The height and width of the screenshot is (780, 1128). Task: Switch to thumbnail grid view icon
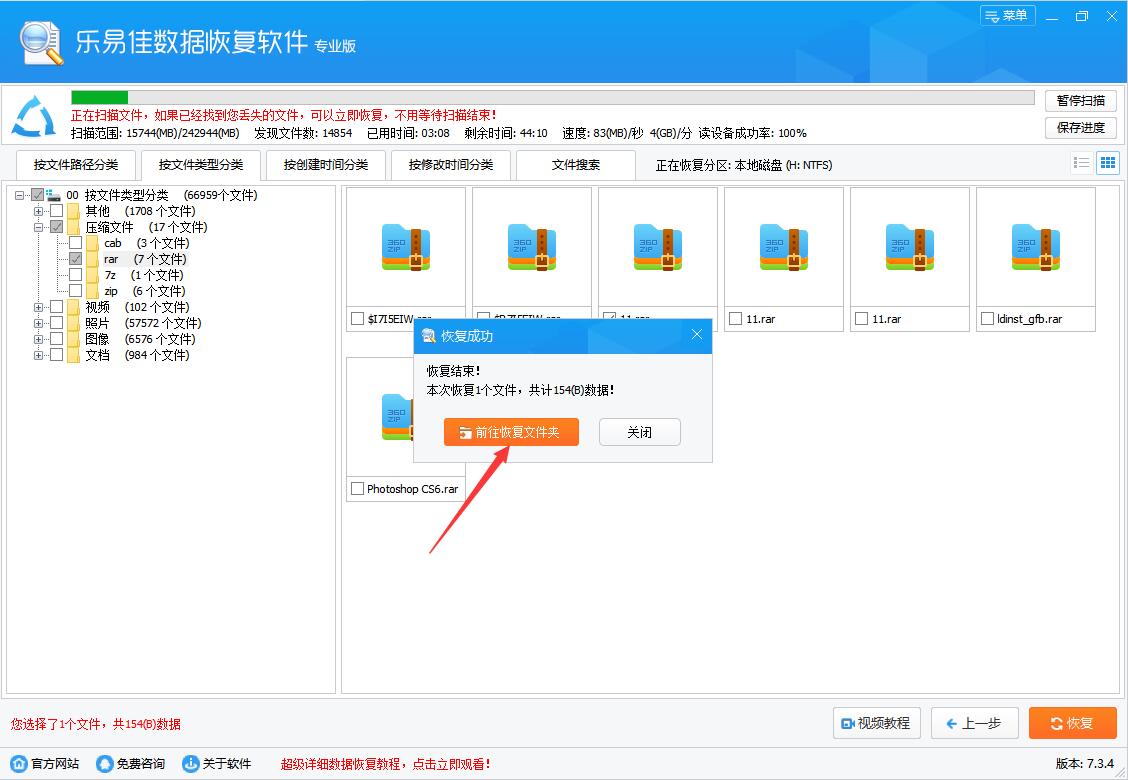1108,163
